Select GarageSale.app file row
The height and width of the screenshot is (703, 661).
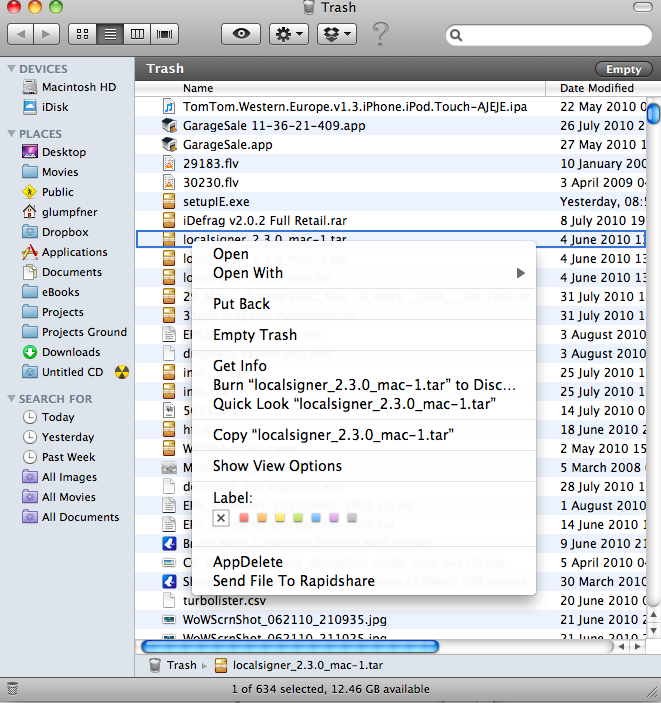(390, 145)
